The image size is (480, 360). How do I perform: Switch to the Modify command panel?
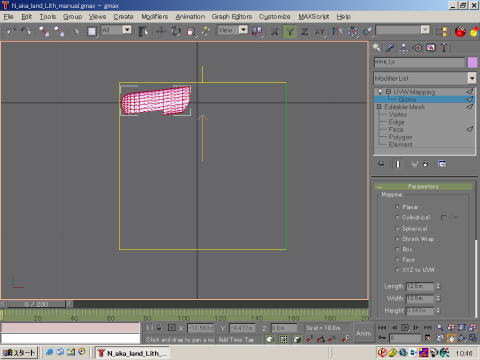390,48
